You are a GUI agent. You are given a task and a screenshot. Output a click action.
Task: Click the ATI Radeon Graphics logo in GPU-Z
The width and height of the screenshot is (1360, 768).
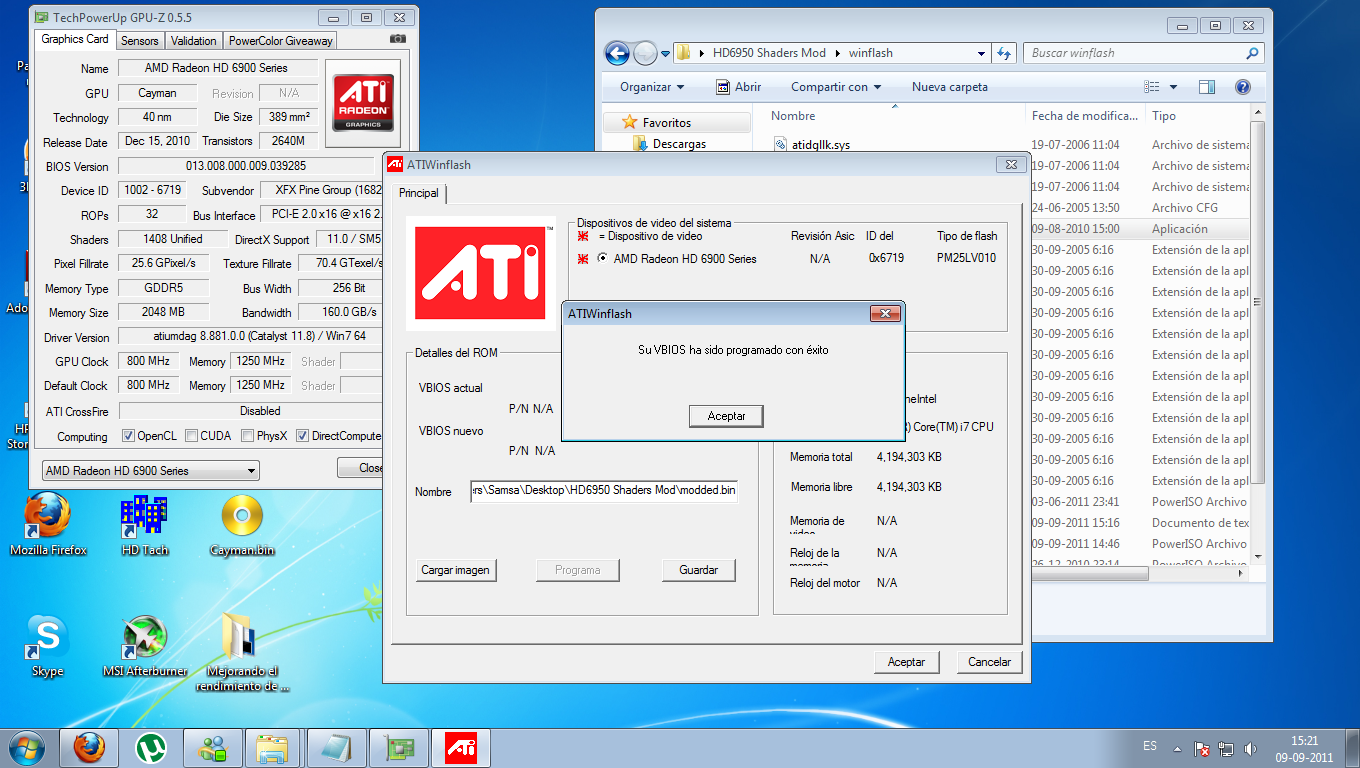pos(363,102)
